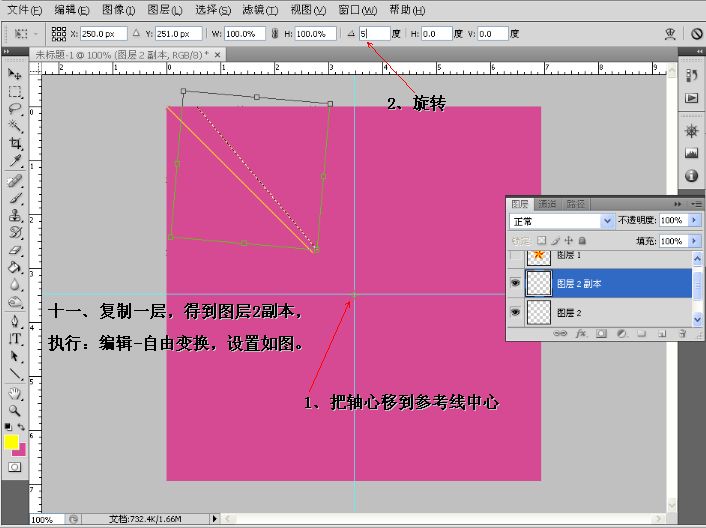Toggle lock layer position
Image resolution: width=706 pixels, height=528 pixels.
click(x=569, y=241)
